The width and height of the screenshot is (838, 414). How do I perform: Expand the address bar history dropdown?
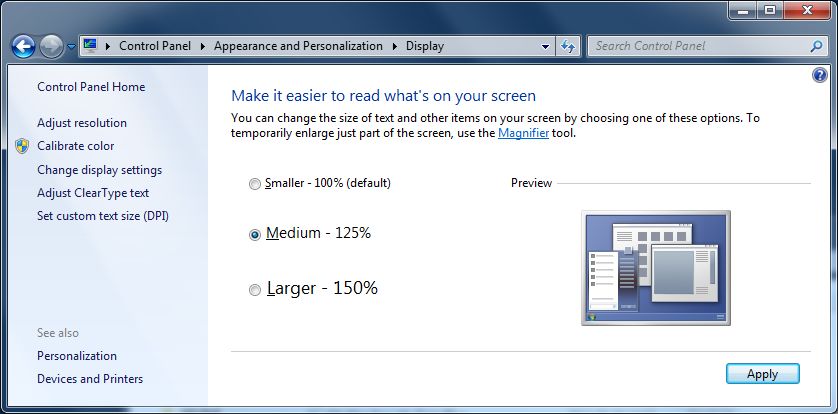coord(545,46)
